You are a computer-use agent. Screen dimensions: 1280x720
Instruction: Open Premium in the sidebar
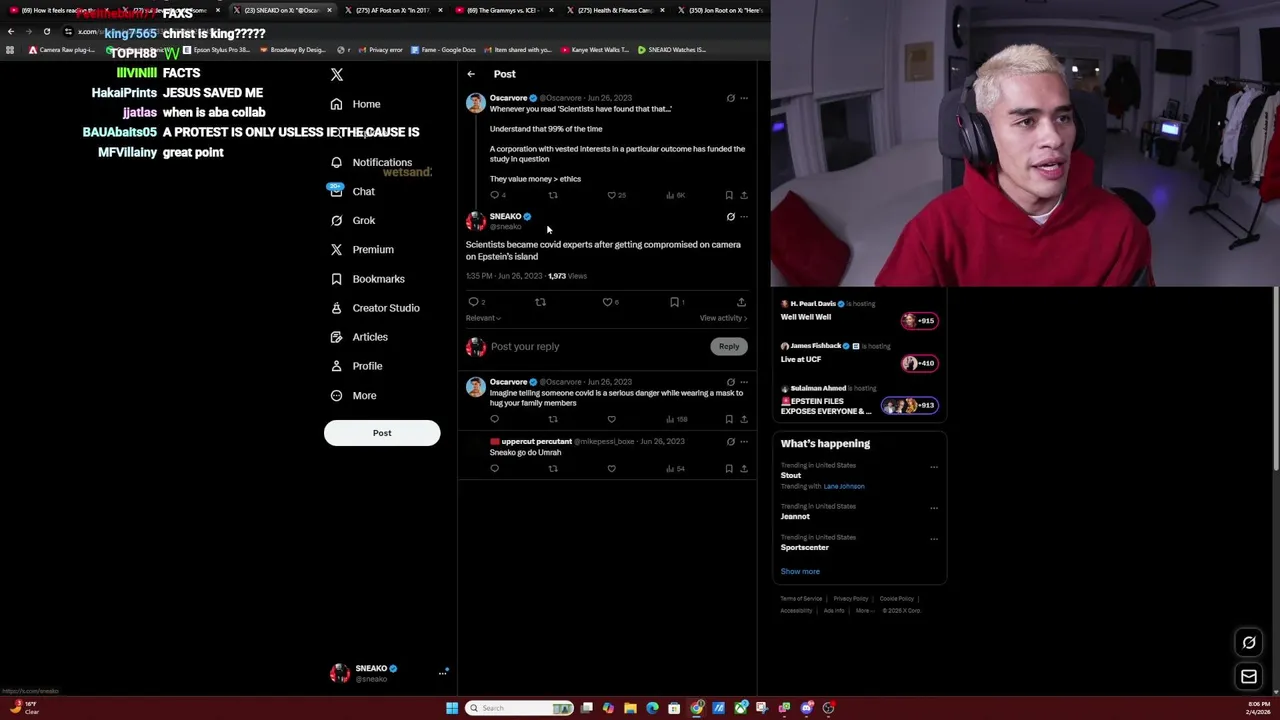(362, 249)
